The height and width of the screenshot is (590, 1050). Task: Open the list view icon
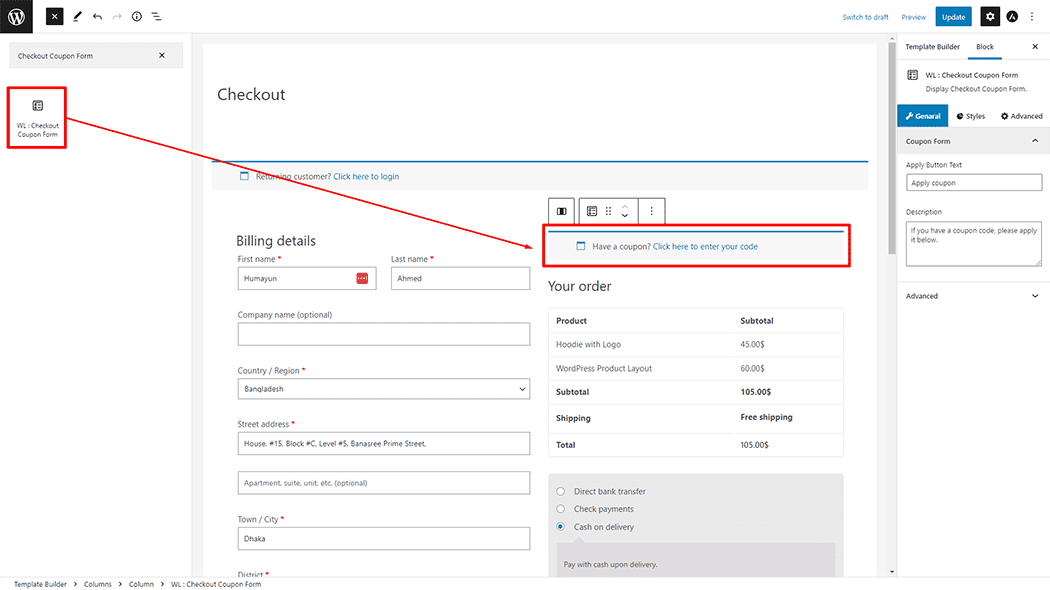pyautogui.click(x=156, y=17)
